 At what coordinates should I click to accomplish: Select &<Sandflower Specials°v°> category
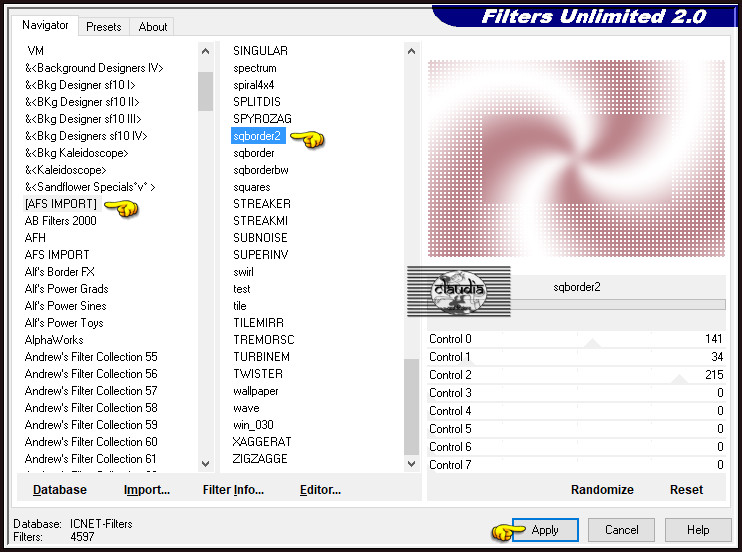click(90, 187)
